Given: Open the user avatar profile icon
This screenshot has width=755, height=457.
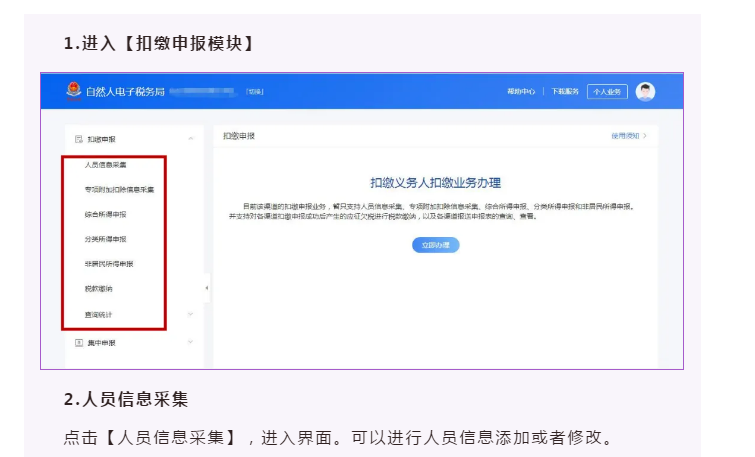Looking at the screenshot, I should click(x=645, y=91).
